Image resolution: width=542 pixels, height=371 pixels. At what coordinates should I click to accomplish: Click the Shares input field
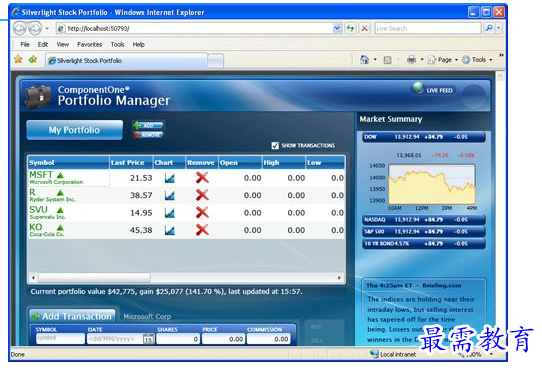[x=178, y=339]
